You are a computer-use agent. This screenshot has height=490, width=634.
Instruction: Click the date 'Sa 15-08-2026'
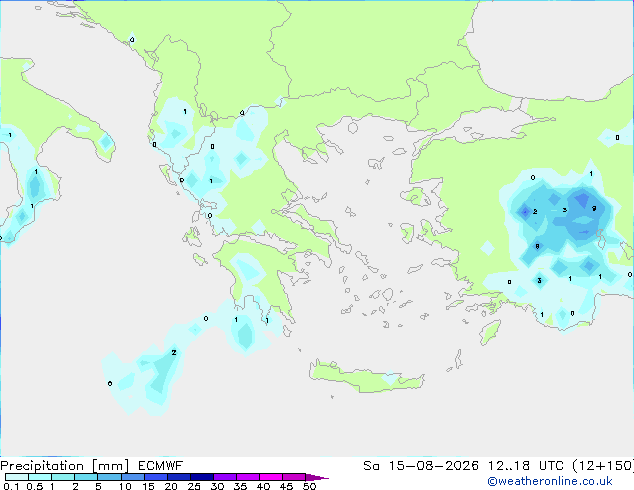pos(421,466)
